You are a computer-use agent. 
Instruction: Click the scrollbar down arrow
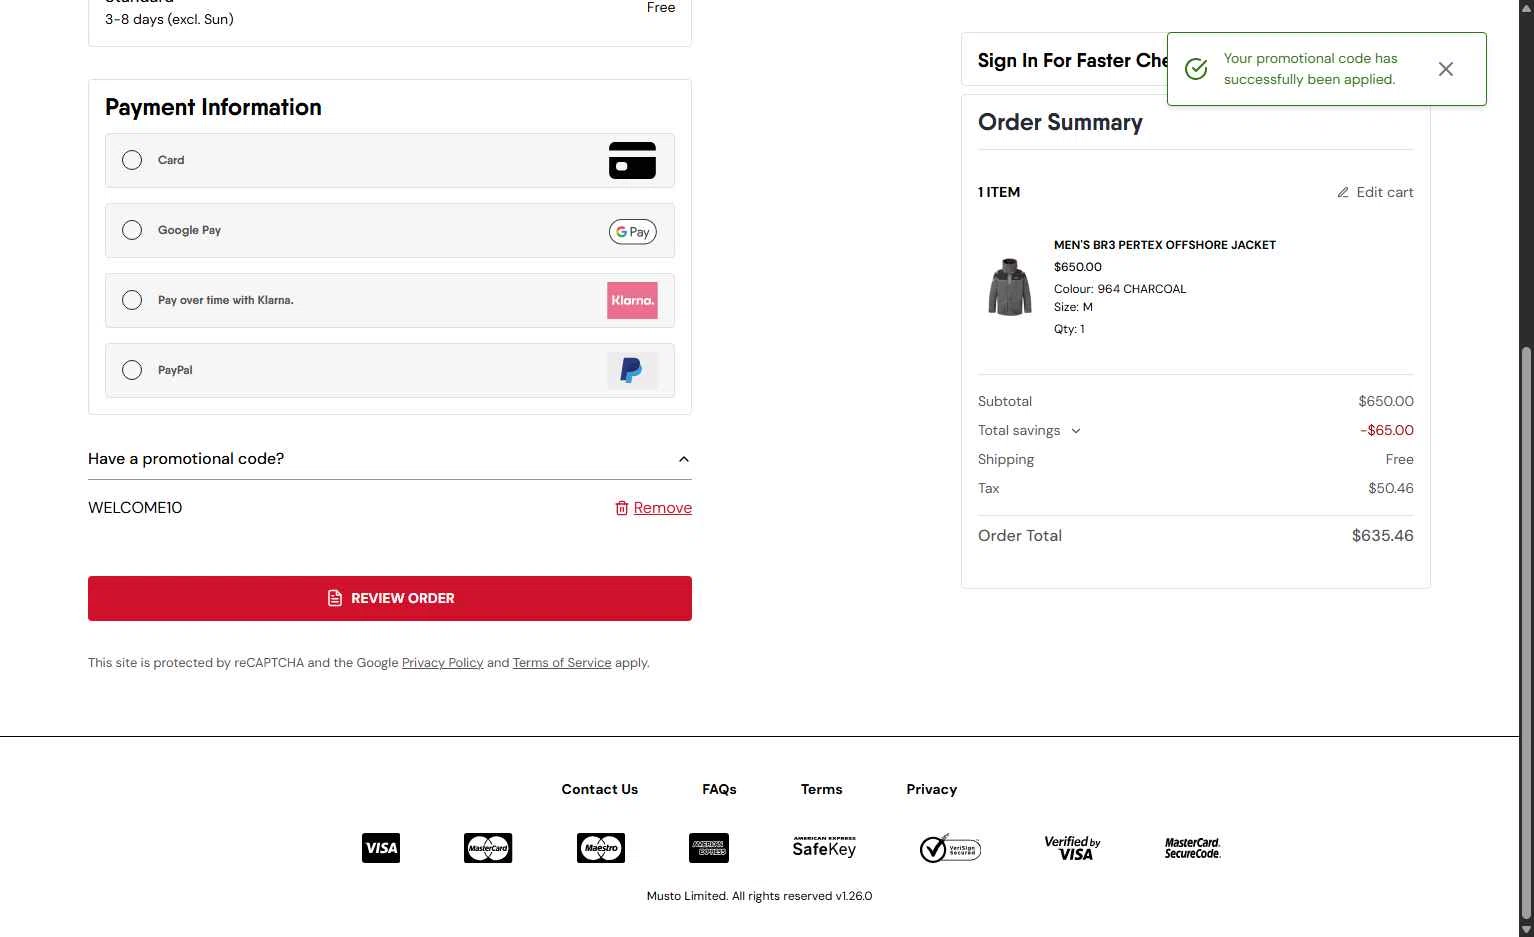tap(1526, 929)
